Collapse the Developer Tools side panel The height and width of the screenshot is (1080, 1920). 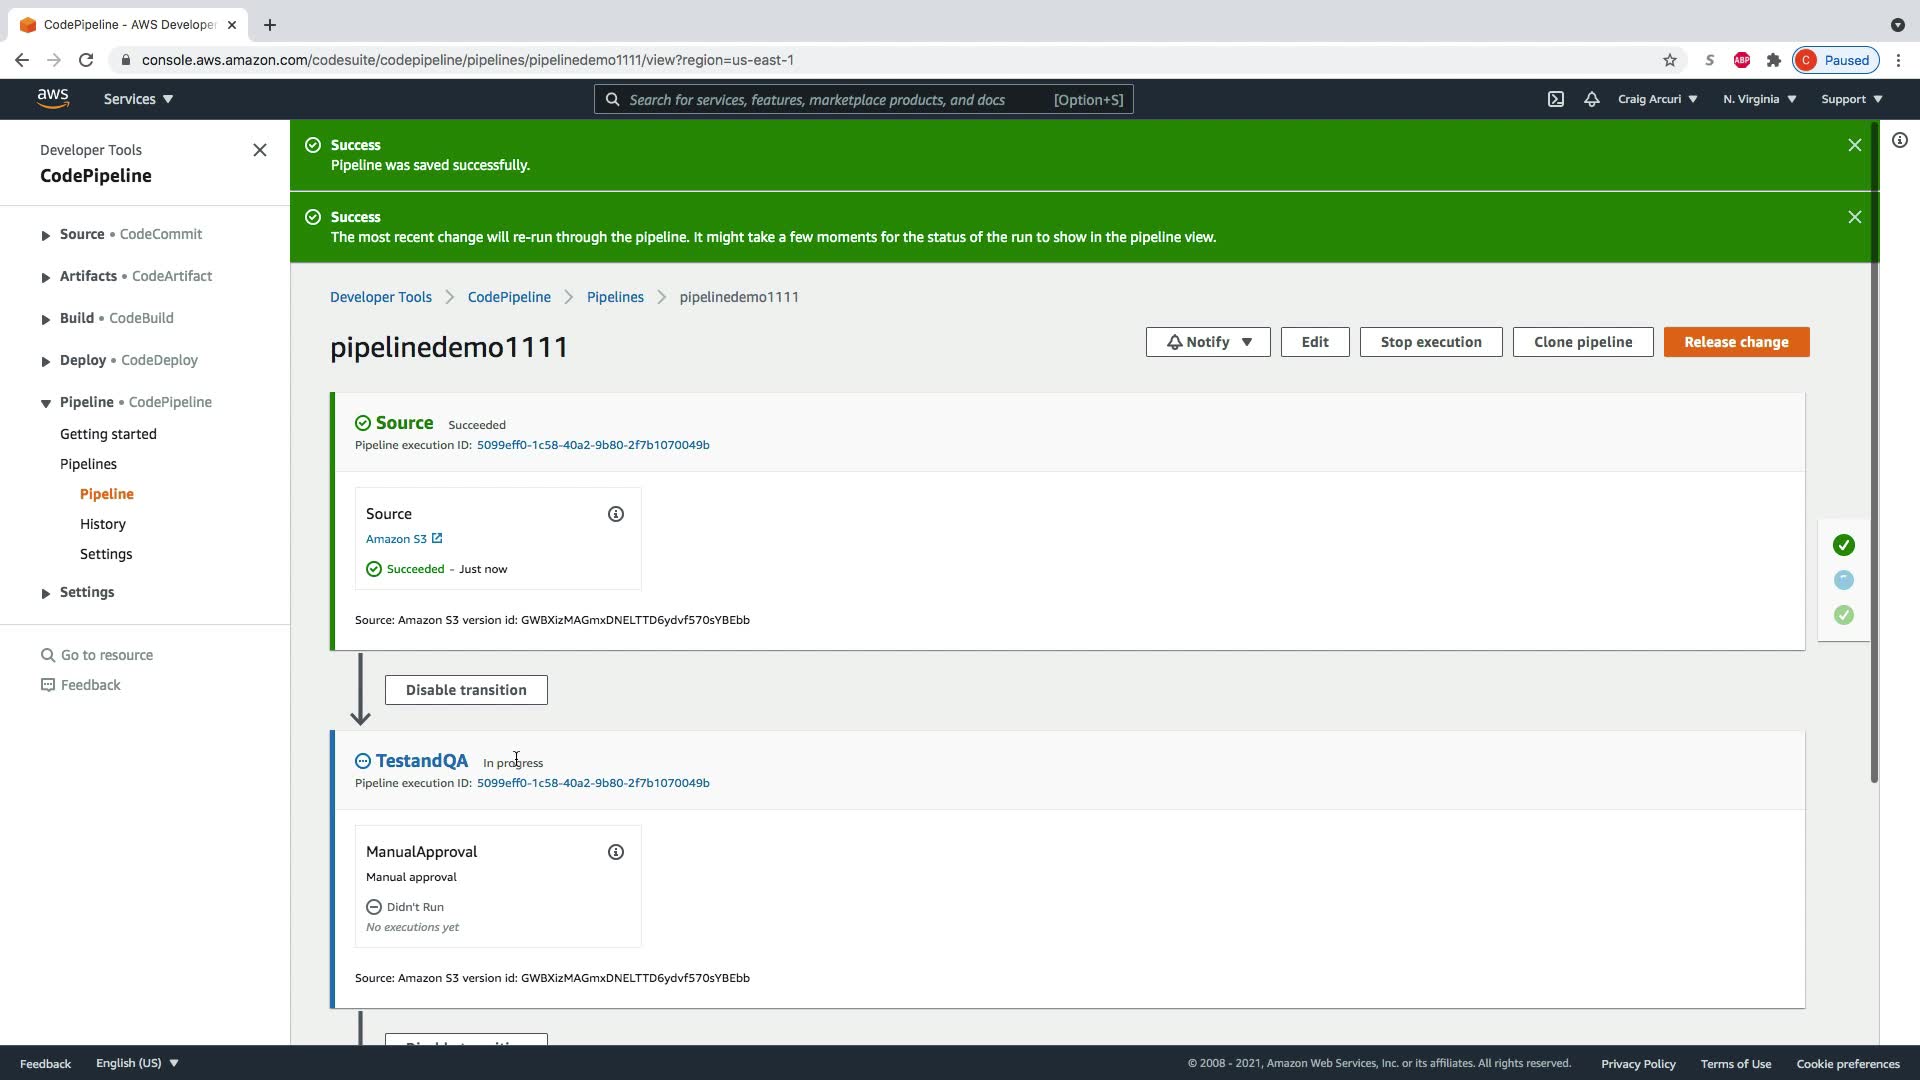[x=260, y=150]
